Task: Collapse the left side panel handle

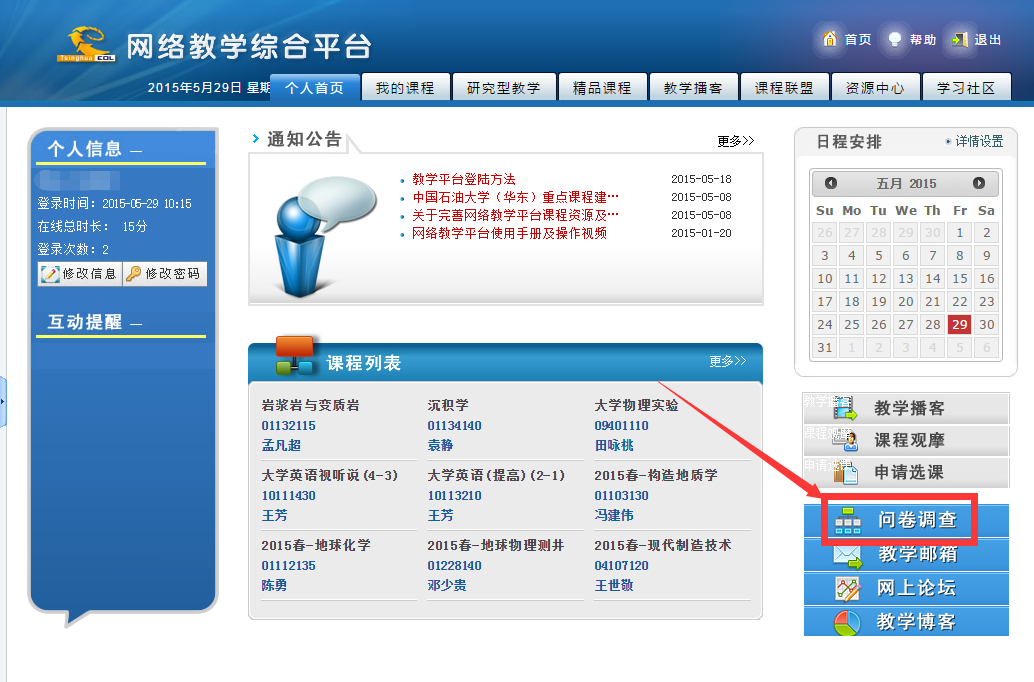Action: (x=3, y=401)
